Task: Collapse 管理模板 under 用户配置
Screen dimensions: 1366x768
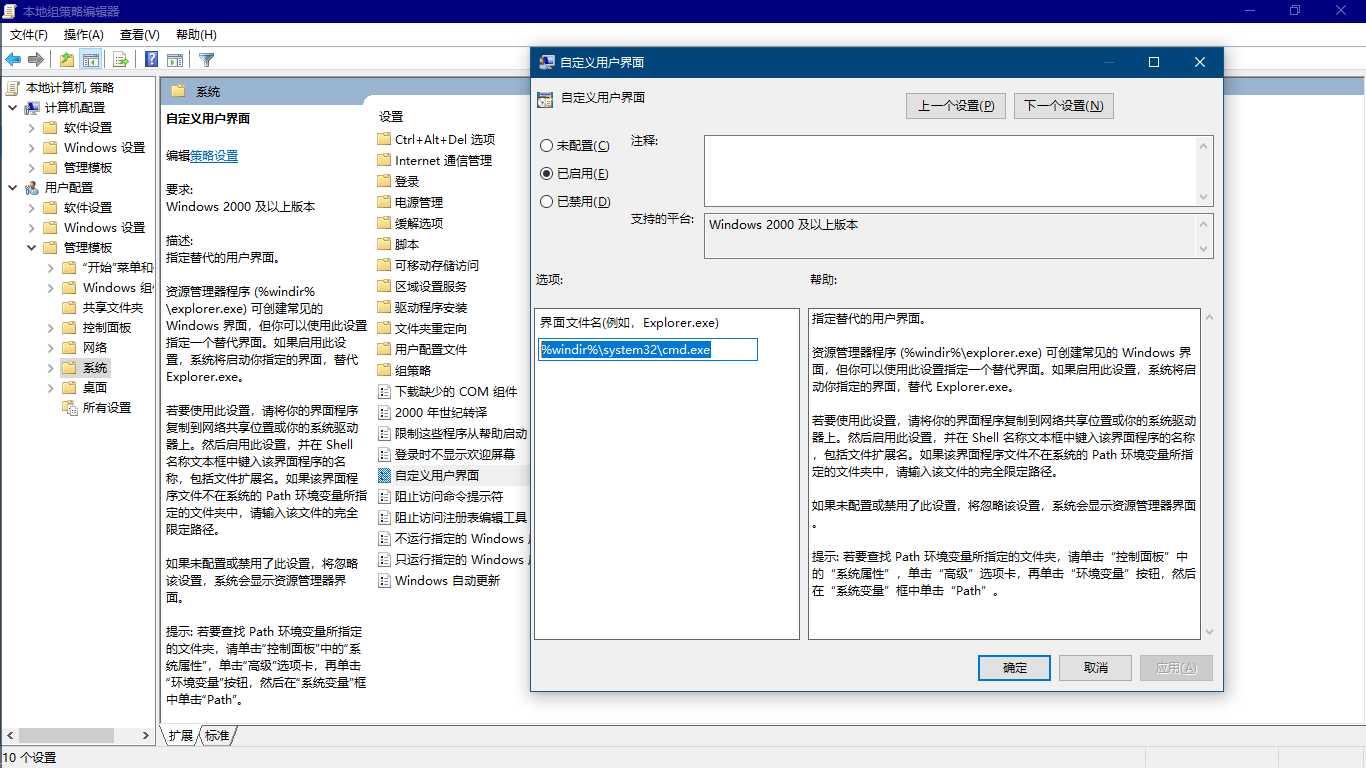Action: click(x=31, y=248)
